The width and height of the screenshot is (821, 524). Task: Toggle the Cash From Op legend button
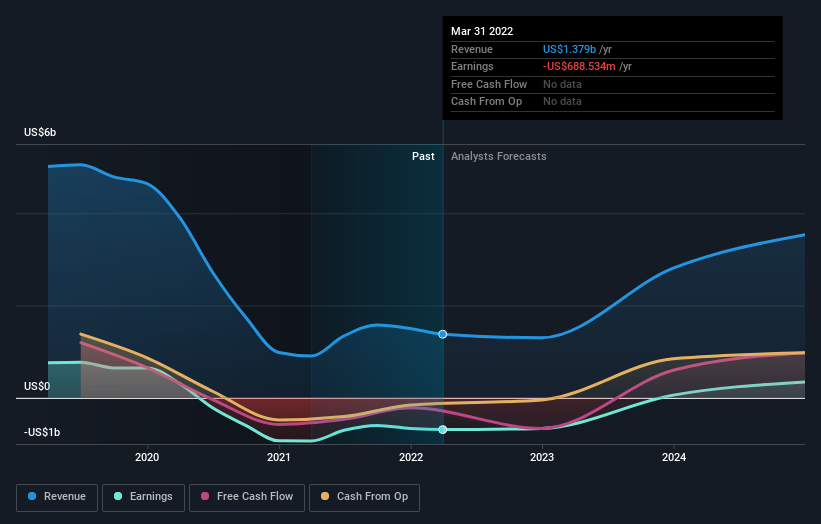pos(364,497)
